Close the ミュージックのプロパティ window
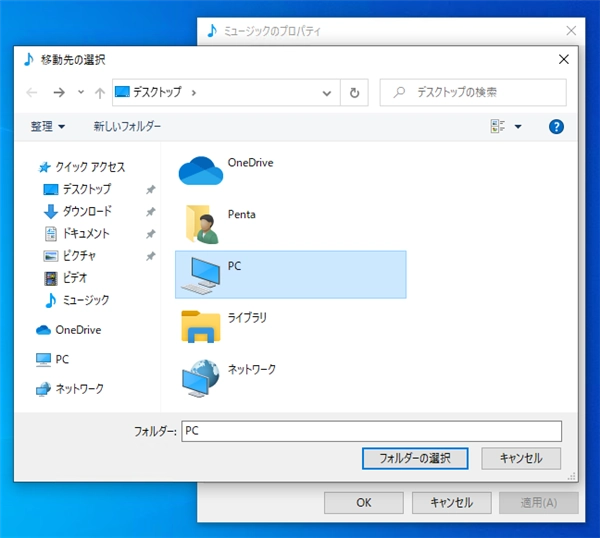This screenshot has width=600, height=538. (x=571, y=31)
